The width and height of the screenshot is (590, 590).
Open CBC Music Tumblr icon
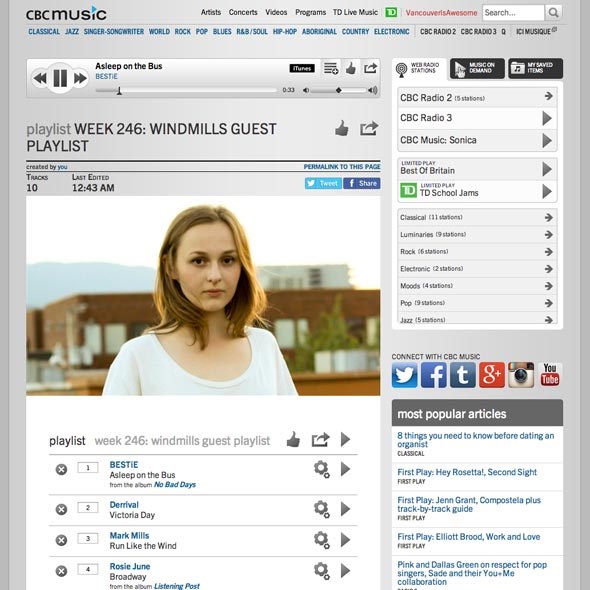coord(463,375)
